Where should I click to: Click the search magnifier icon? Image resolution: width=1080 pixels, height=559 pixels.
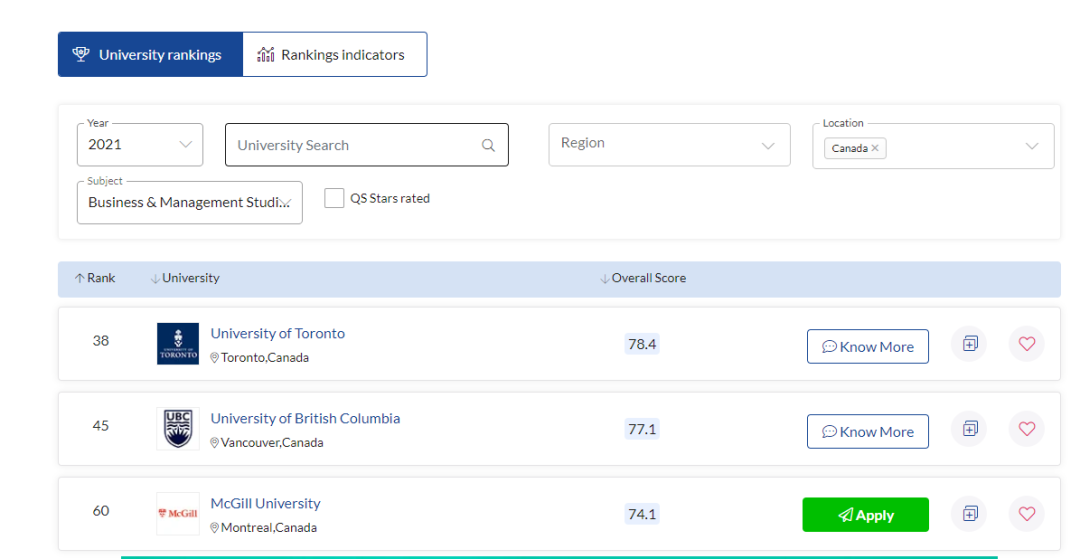[x=488, y=145]
